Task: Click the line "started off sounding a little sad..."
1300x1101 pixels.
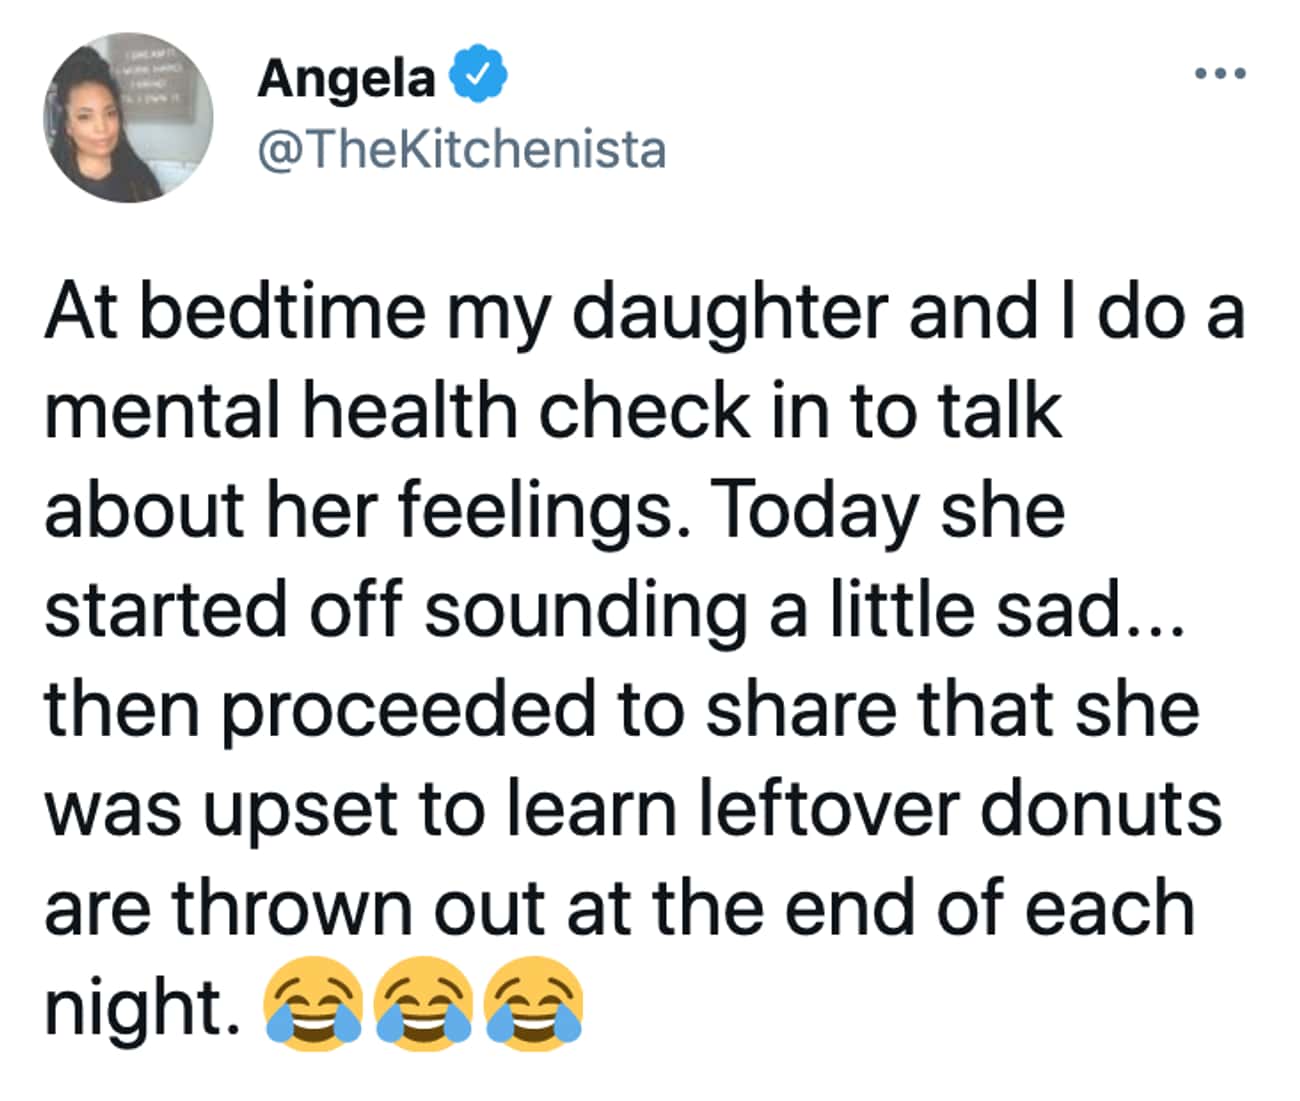Action: pos(614,609)
